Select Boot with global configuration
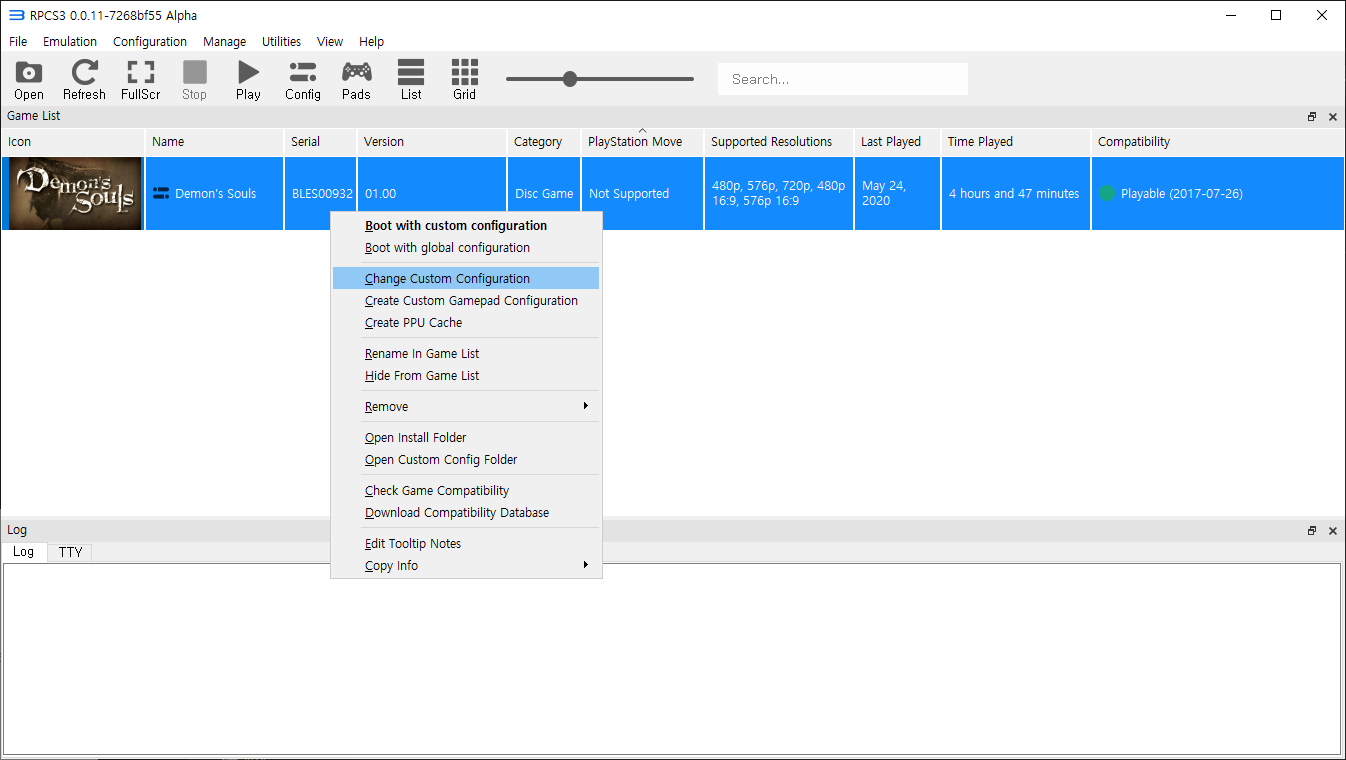1346x760 pixels. tap(466, 248)
